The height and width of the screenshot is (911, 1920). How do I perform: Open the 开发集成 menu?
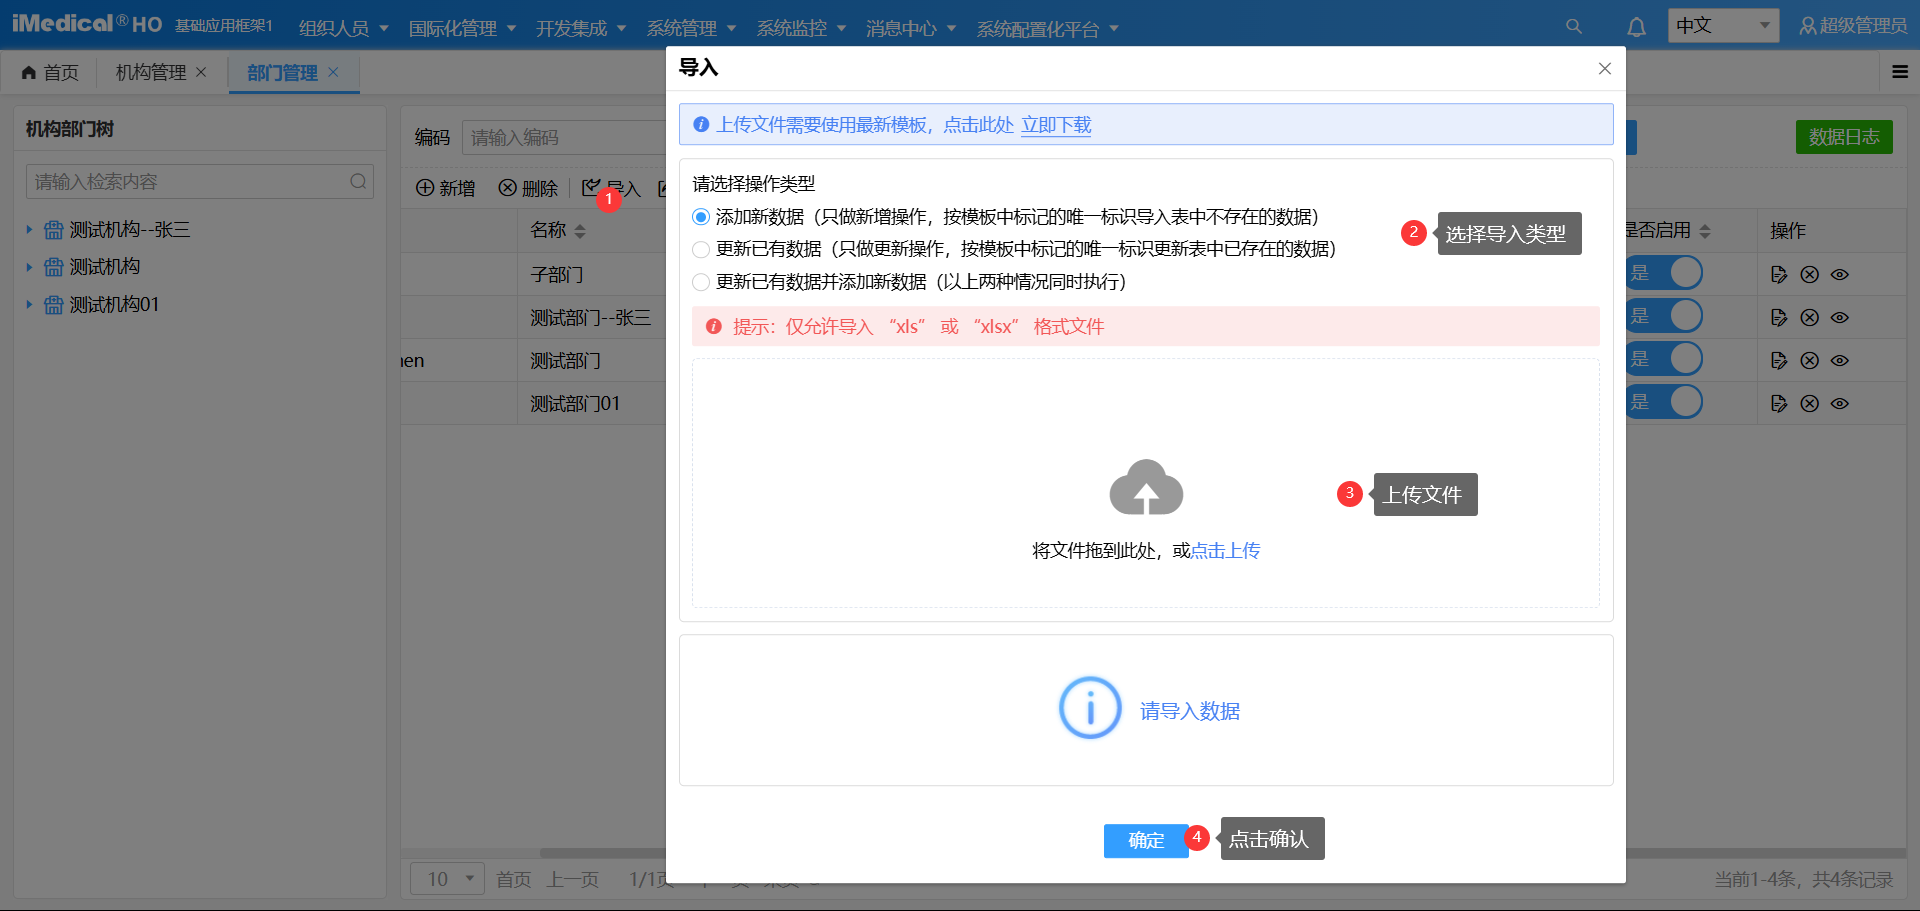click(581, 28)
